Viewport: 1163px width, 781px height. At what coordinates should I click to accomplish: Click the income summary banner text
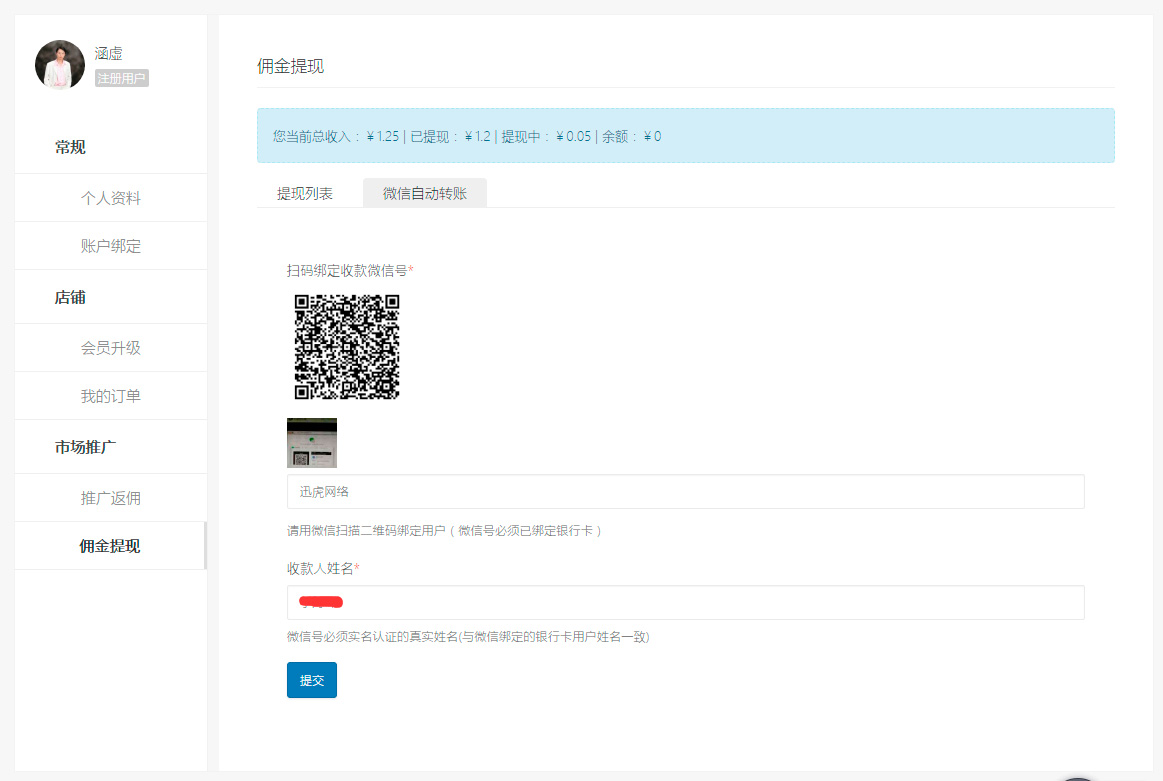467,136
